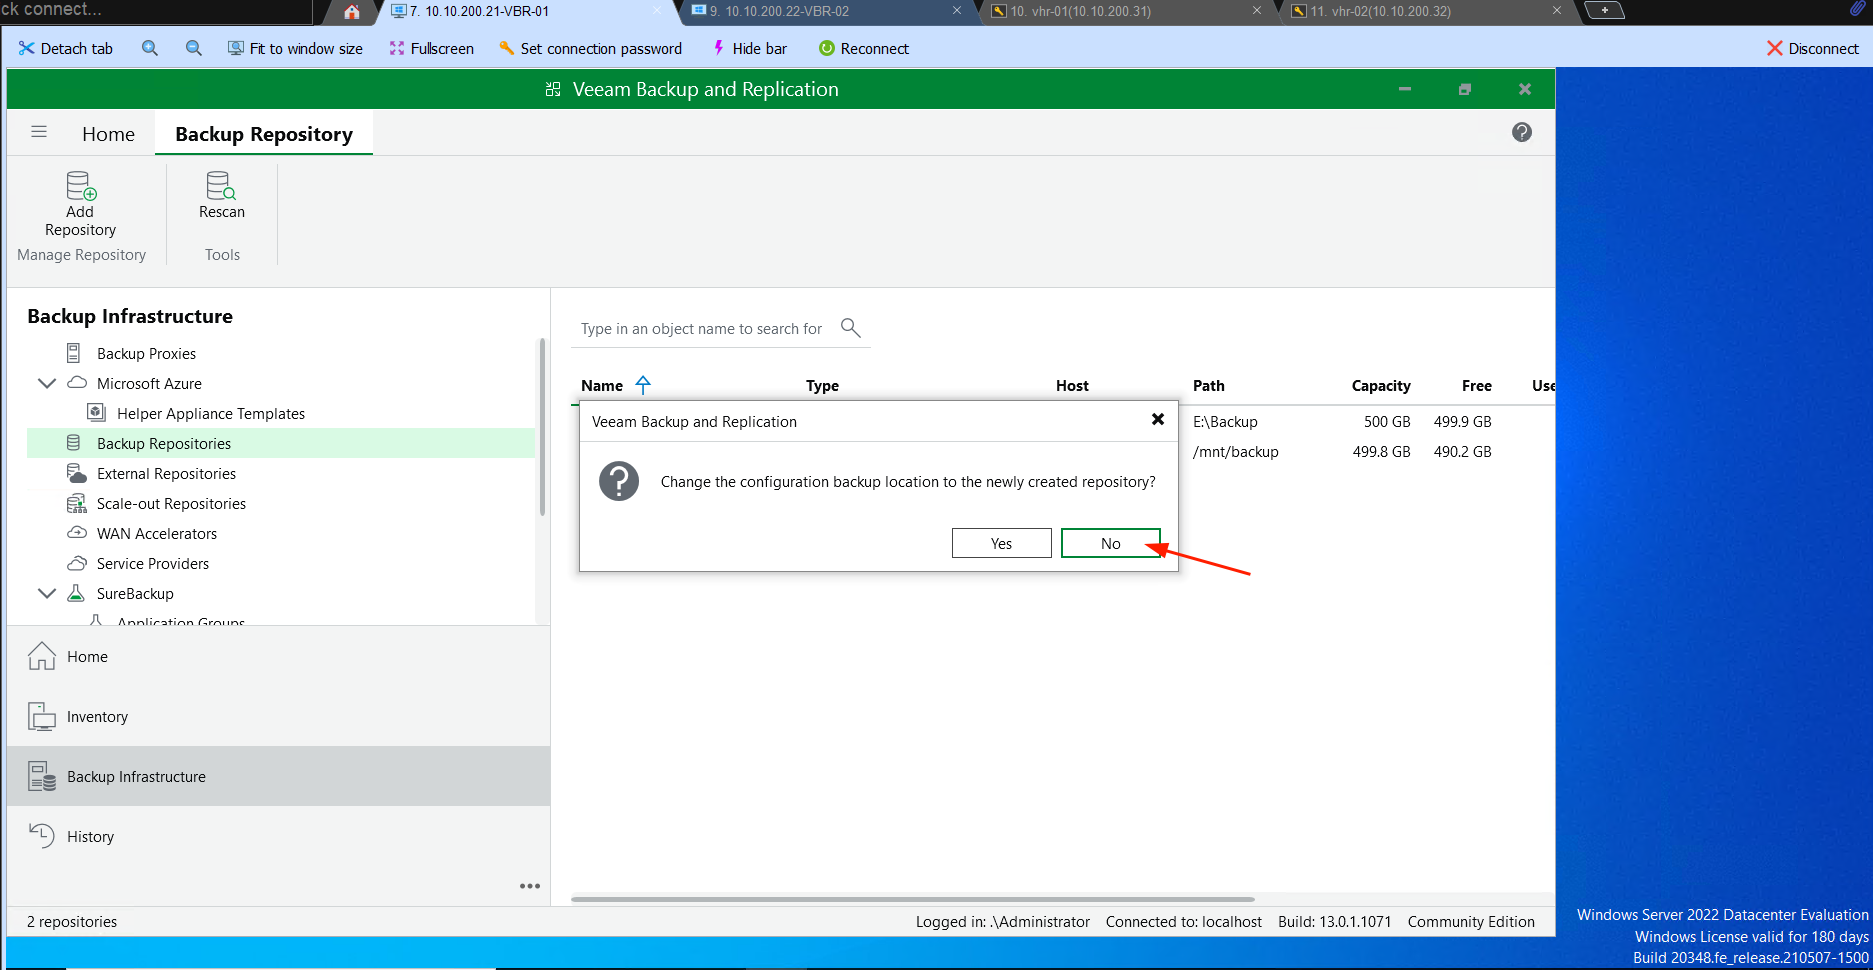This screenshot has height=970, width=1873.
Task: Click Detach tab in the remote toolbar
Action: pos(66,48)
